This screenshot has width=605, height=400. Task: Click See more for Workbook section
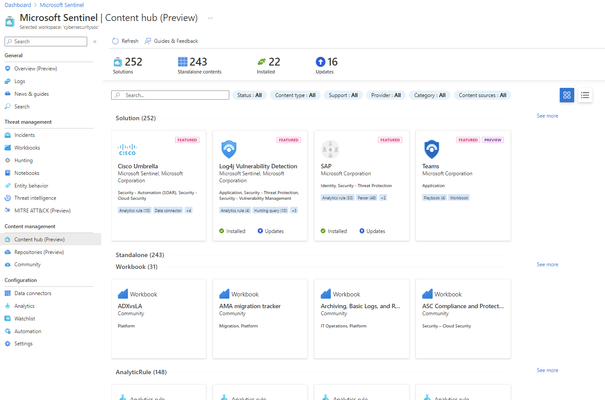click(547, 264)
